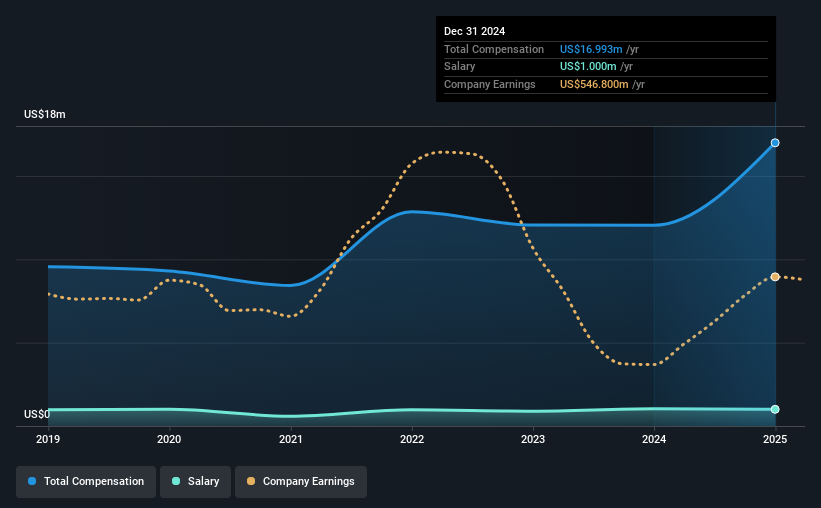Click the 2025 x-axis label
The image size is (821, 508).
(x=775, y=439)
